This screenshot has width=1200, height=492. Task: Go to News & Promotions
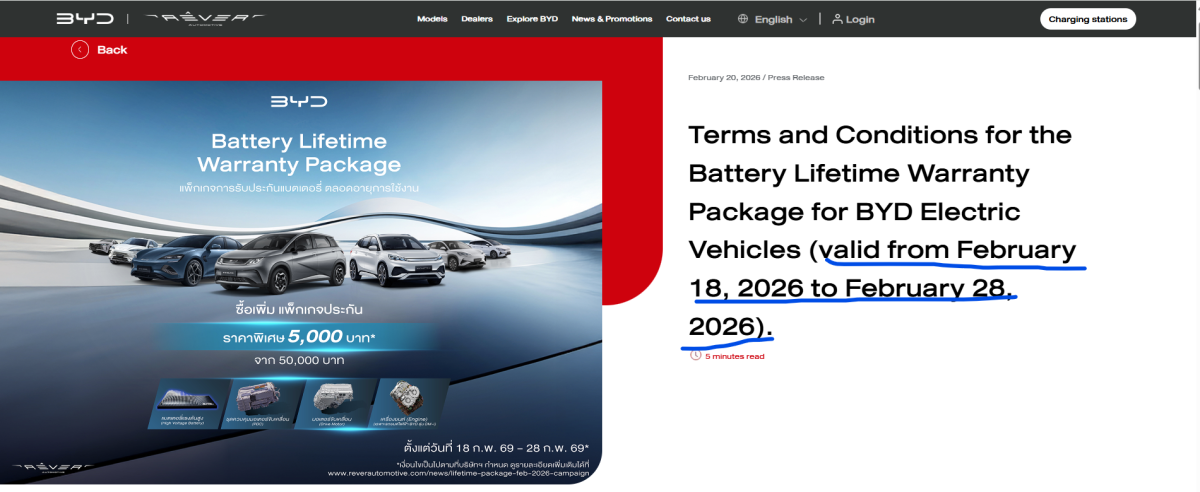click(611, 19)
